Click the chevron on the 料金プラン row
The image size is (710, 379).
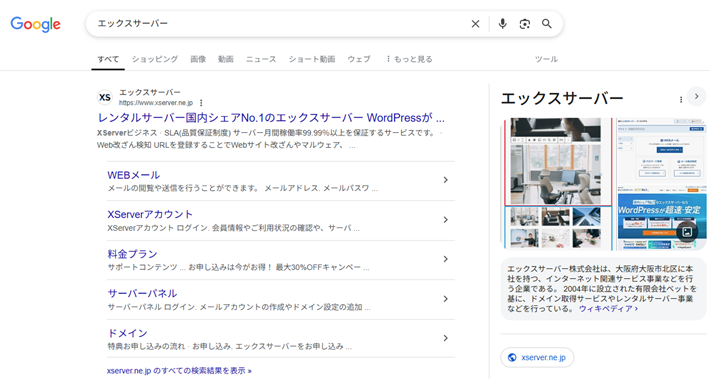(x=446, y=259)
